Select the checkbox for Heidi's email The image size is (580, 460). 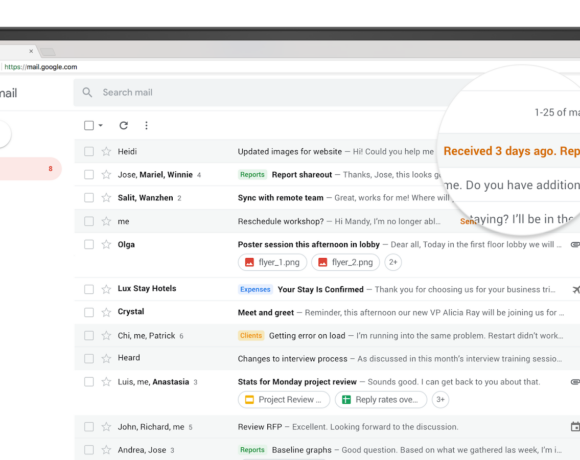coord(89,151)
